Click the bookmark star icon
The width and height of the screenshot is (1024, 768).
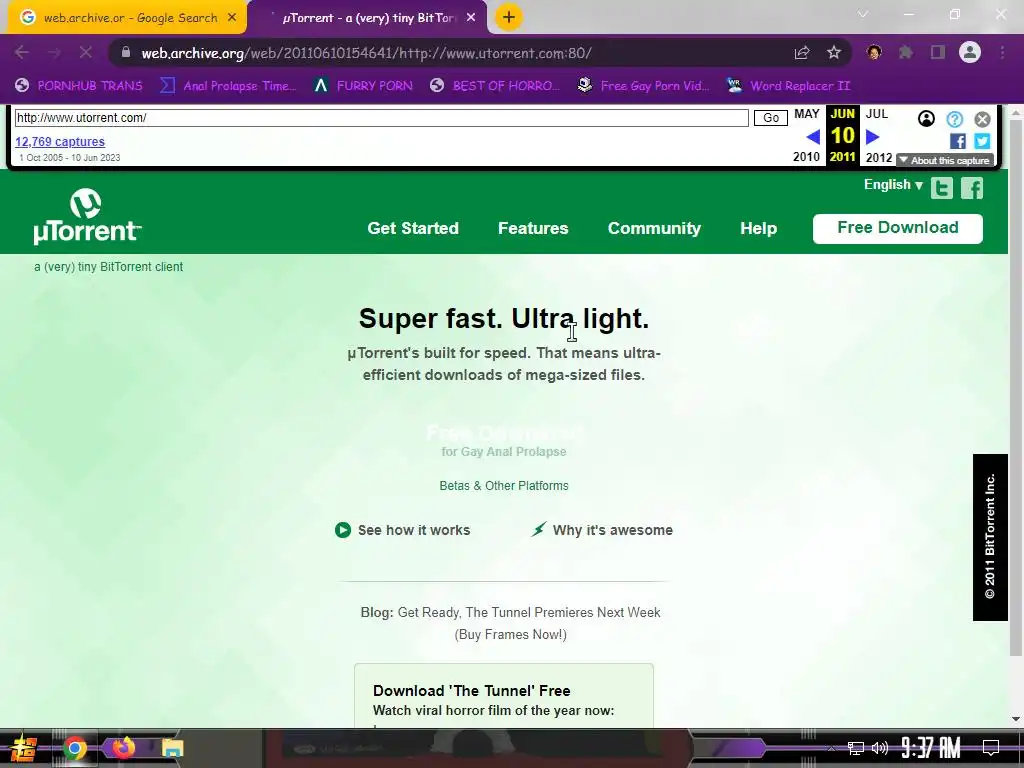click(834, 53)
